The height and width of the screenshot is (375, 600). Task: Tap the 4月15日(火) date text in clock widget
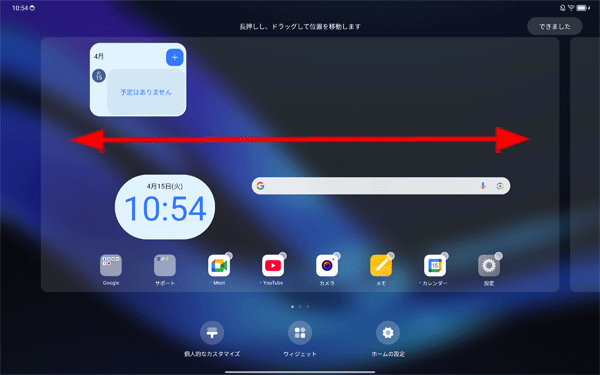click(165, 186)
